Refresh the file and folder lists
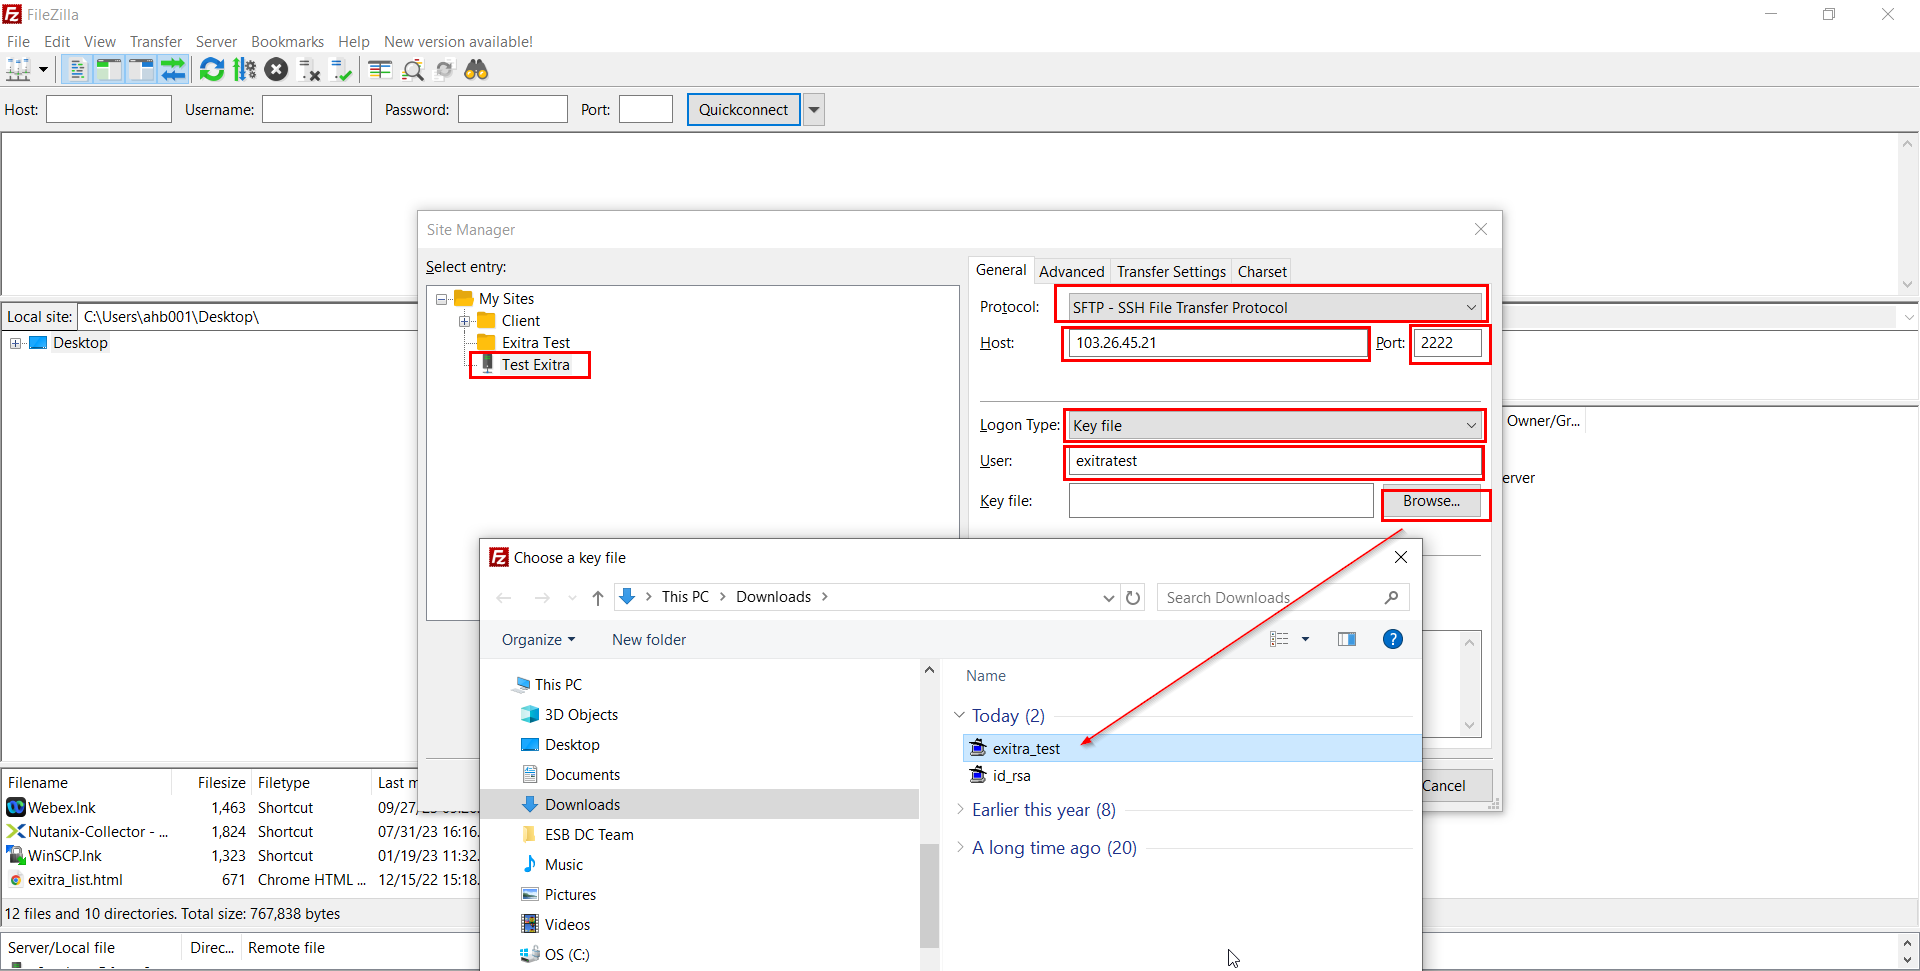1920x971 pixels. coord(212,70)
